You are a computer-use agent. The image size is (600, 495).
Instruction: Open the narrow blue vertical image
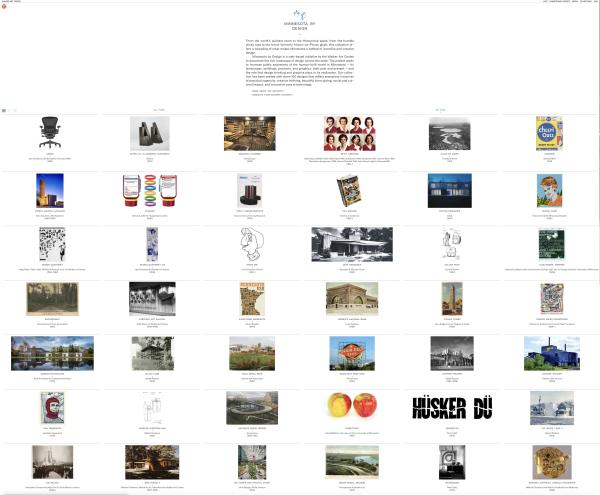[152, 244]
